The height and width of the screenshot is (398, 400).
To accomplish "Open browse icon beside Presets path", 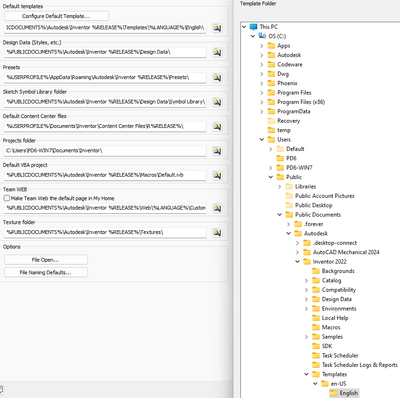I will pyautogui.click(x=217, y=78).
